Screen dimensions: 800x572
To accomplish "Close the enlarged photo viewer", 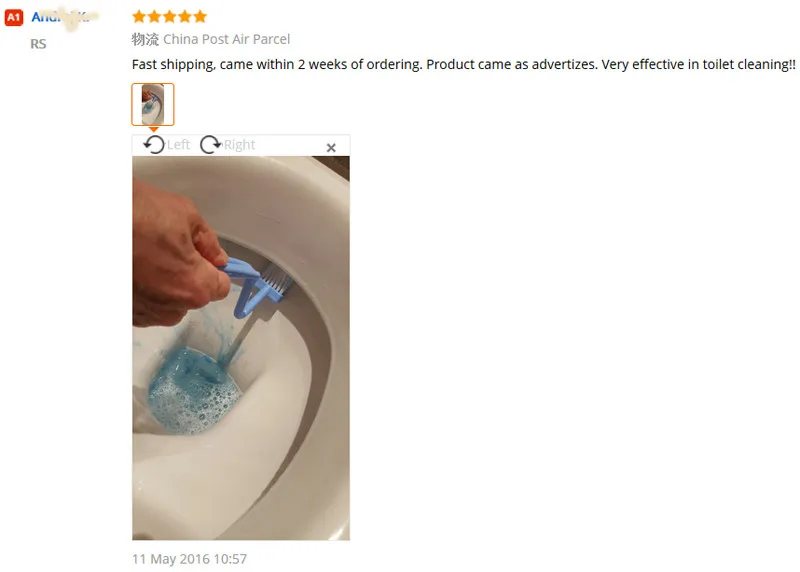I will pyautogui.click(x=331, y=147).
